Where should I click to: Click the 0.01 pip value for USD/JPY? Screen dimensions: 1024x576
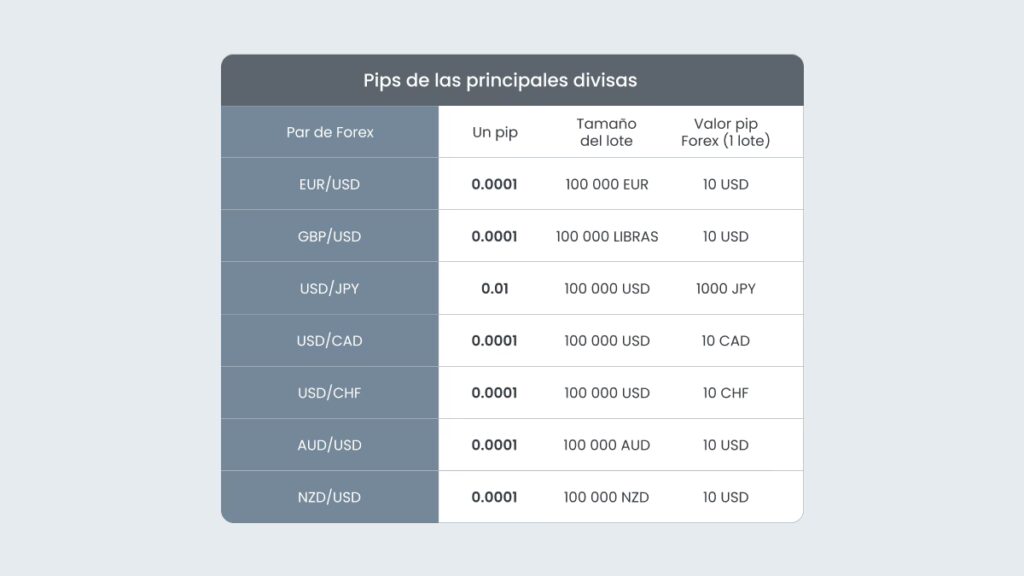pos(495,289)
